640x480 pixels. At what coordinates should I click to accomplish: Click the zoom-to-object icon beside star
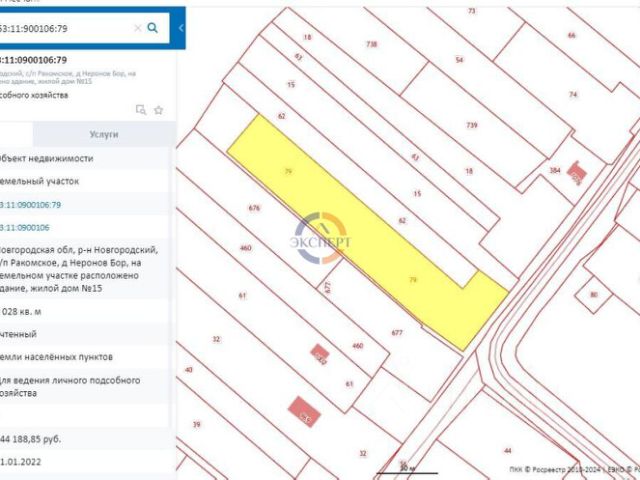coord(141,110)
